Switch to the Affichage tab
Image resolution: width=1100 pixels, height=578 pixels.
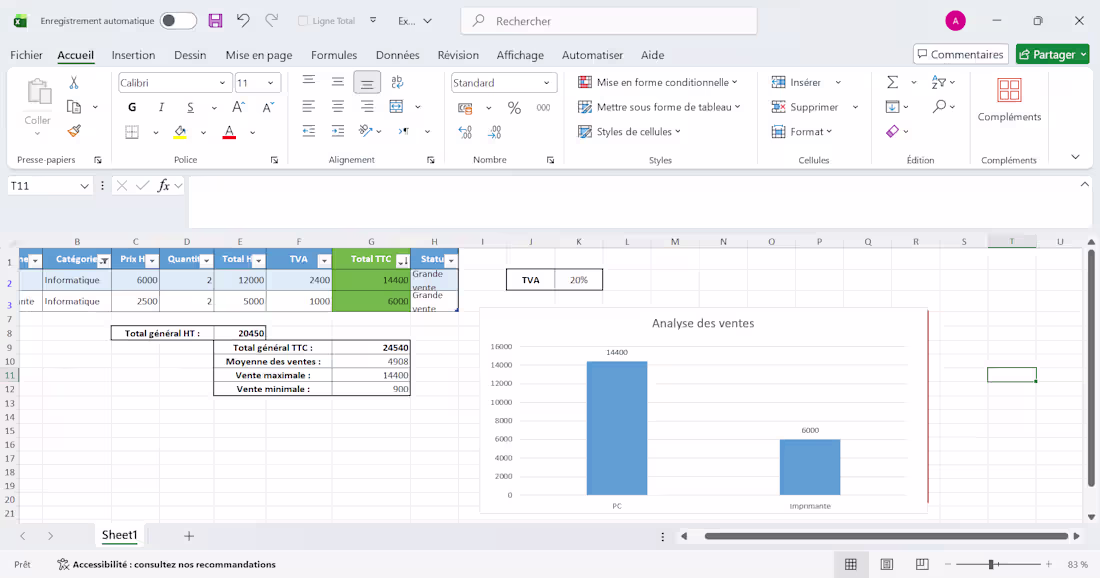coord(520,55)
